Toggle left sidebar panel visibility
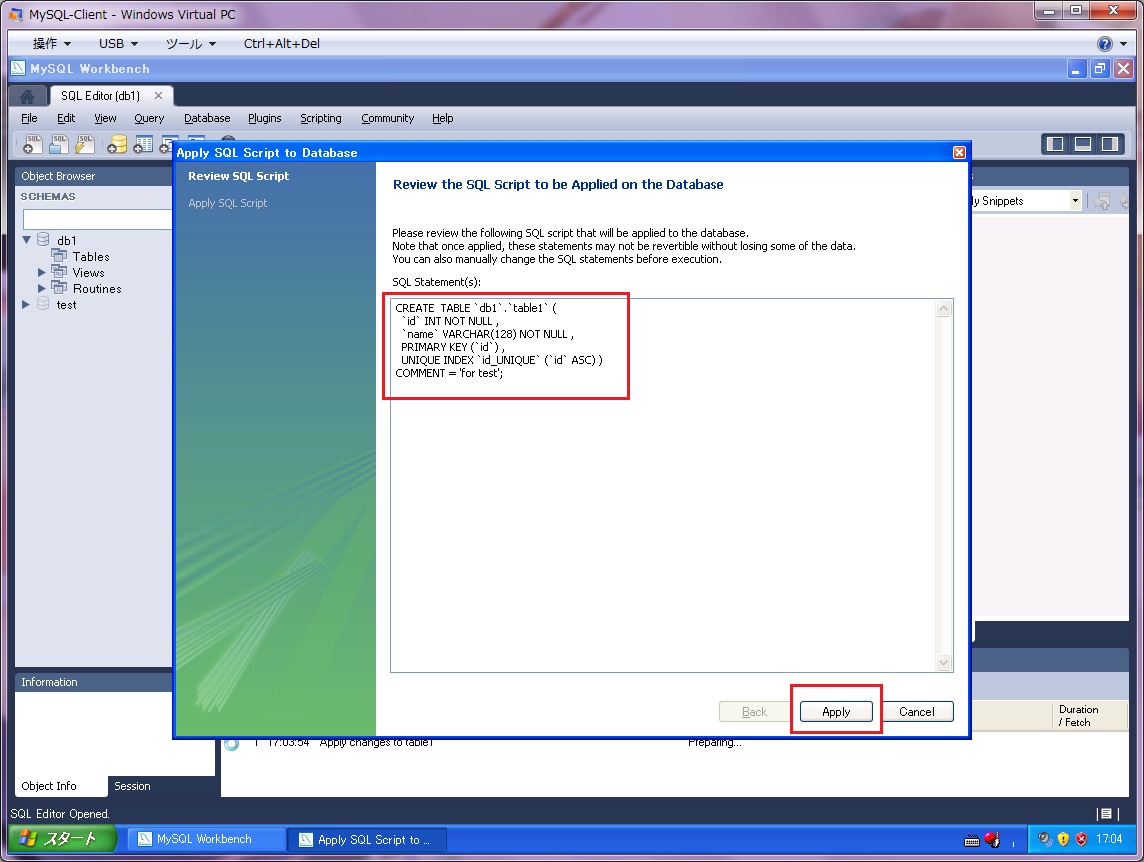The image size is (1144, 862). tap(1055, 144)
